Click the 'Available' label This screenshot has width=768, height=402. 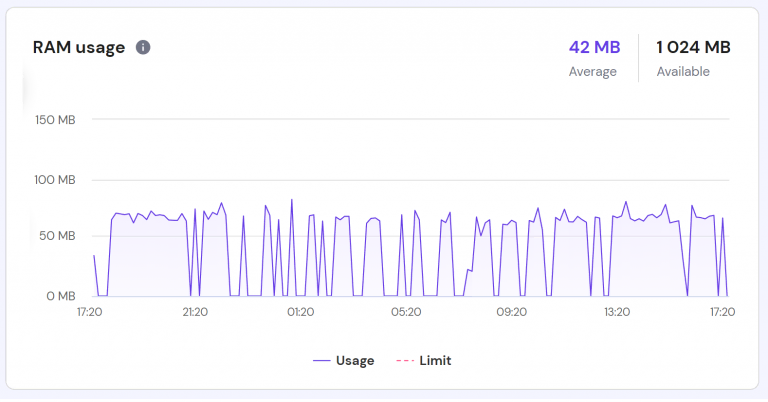(683, 71)
